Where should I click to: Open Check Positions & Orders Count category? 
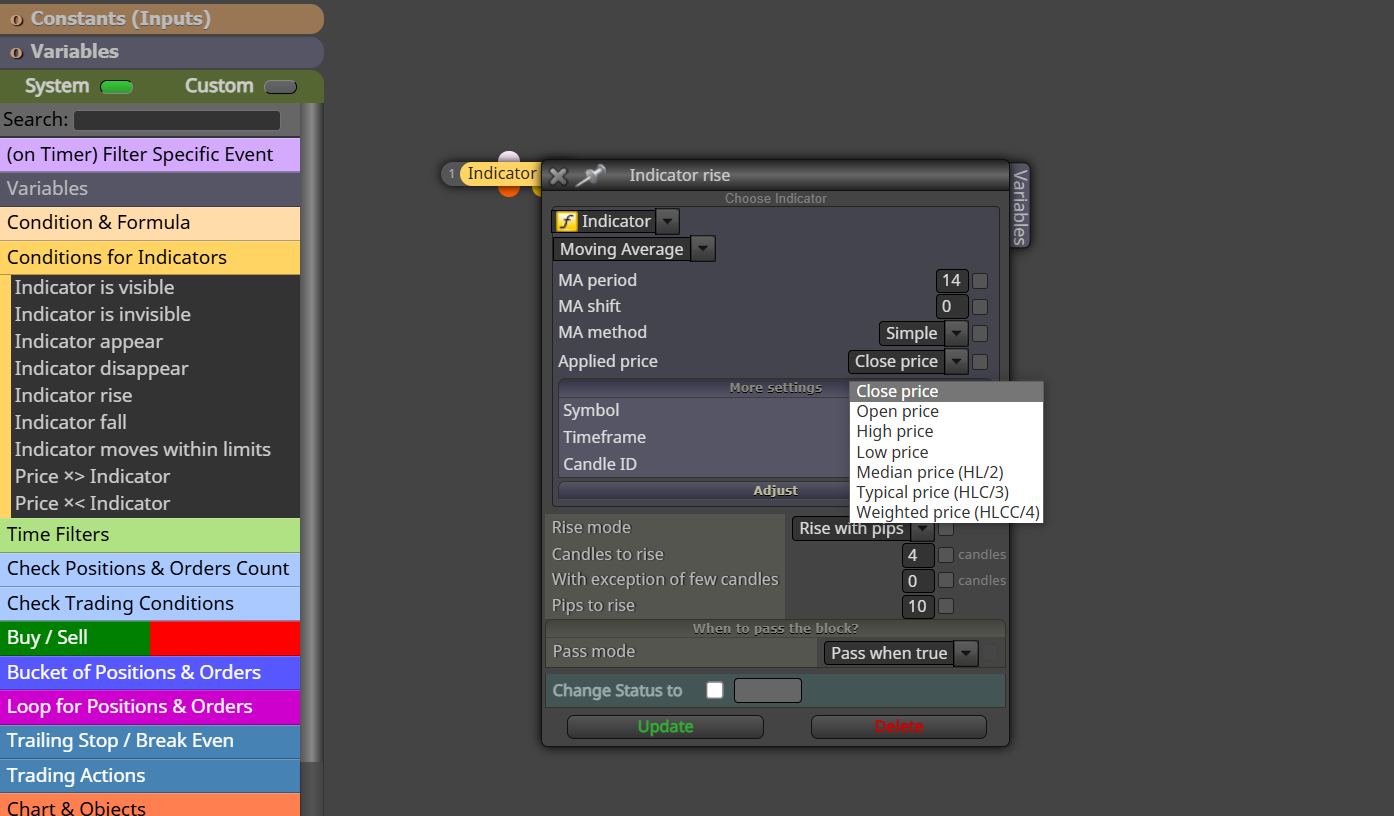point(150,568)
